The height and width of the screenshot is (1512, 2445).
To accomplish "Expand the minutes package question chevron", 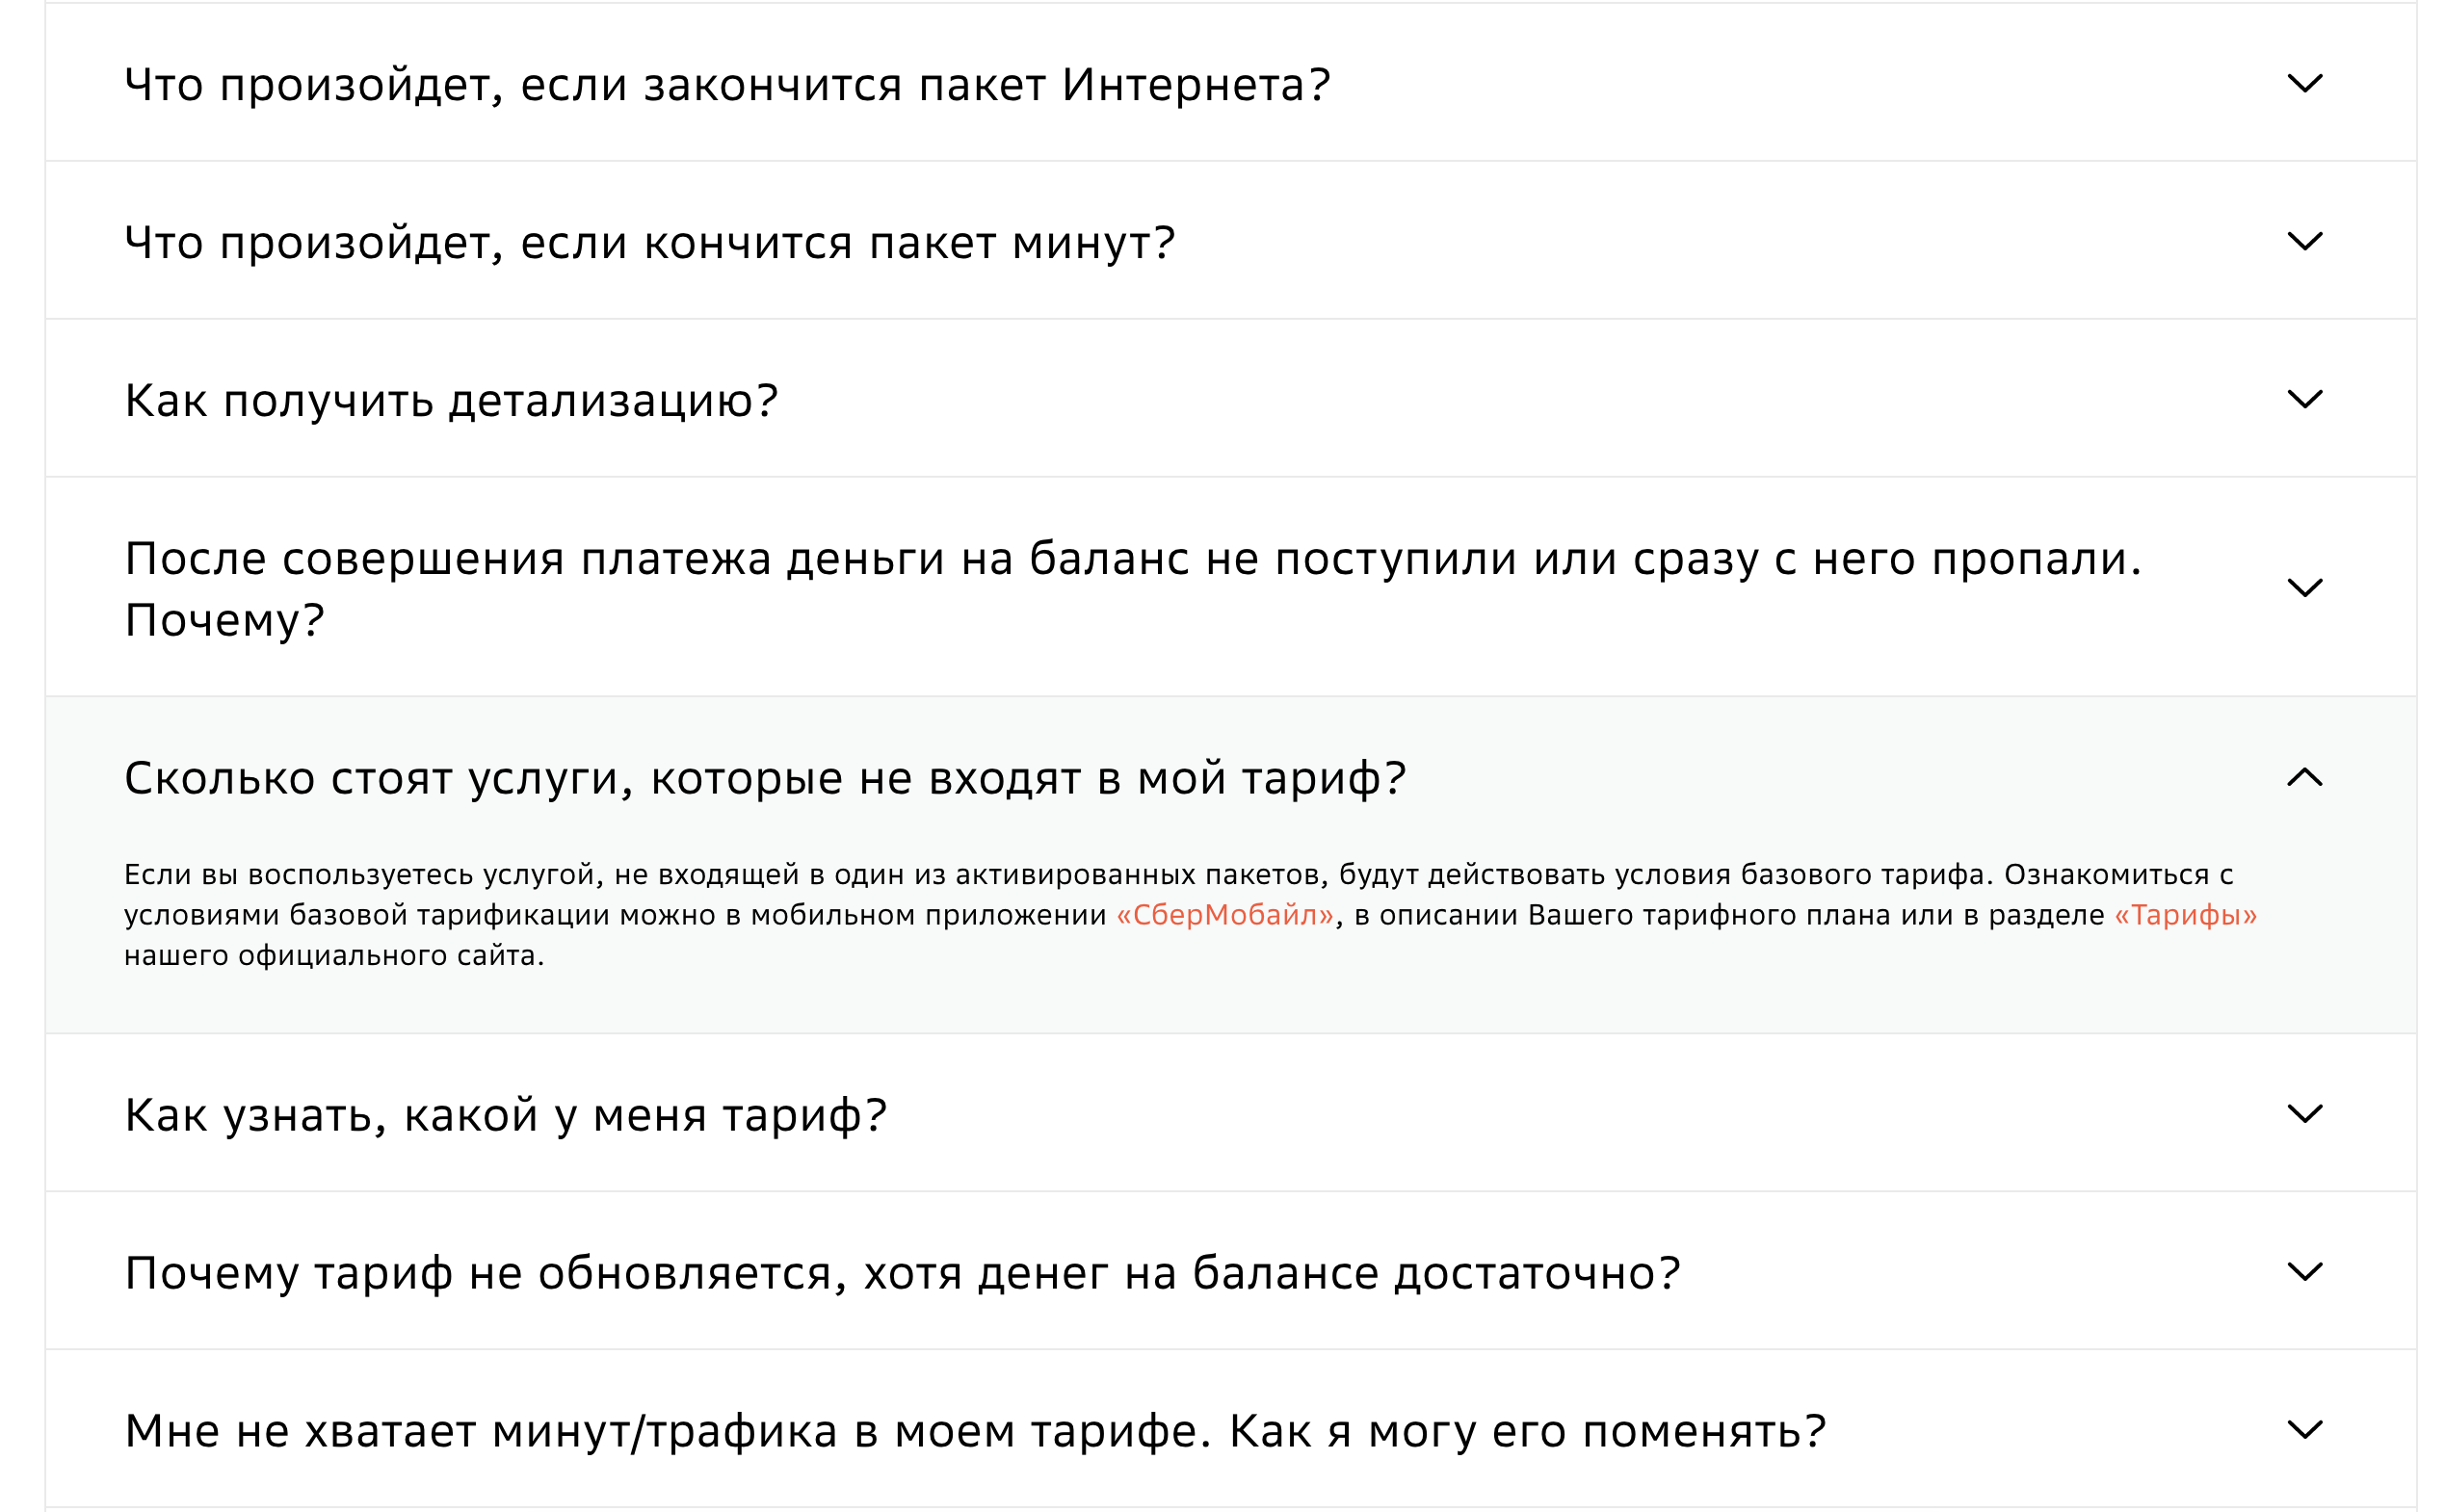I will pyautogui.click(x=2306, y=243).
